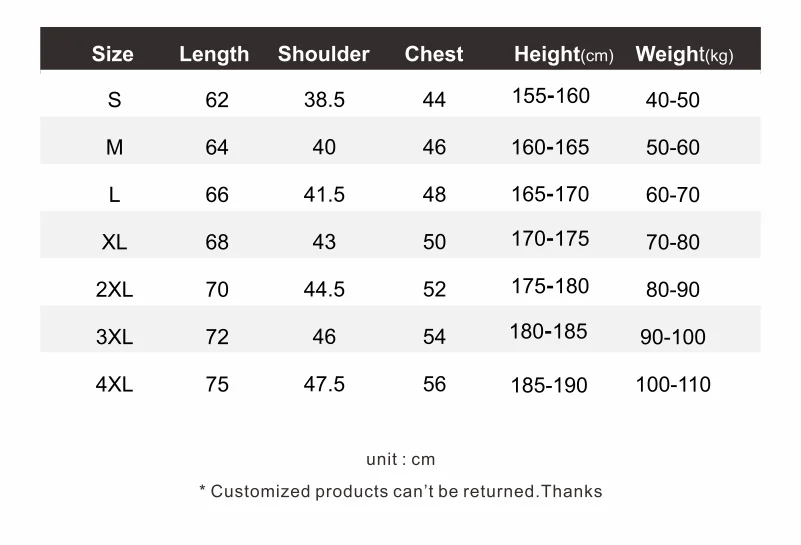Click the Chest column header

[434, 54]
